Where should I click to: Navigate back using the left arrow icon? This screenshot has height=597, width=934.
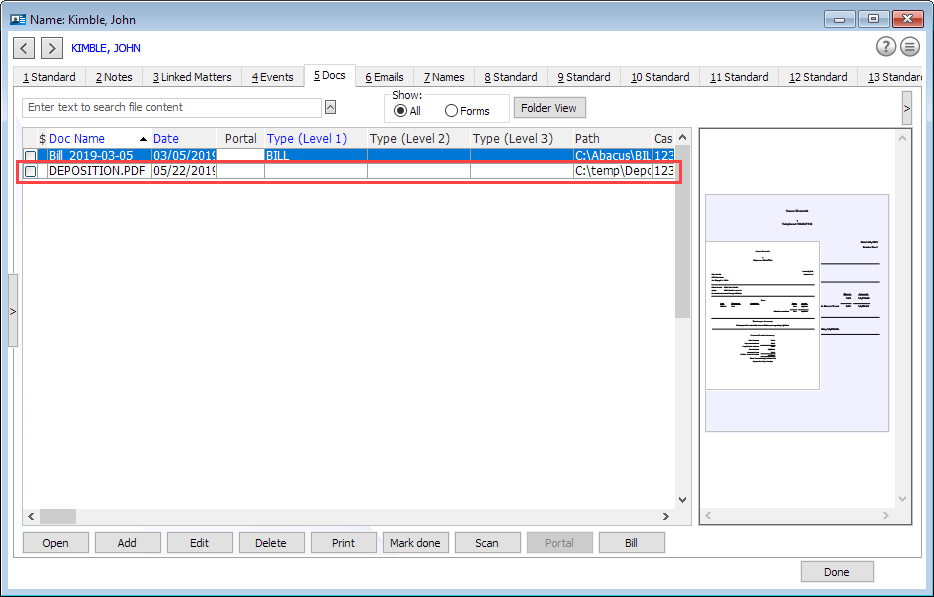click(x=23, y=48)
